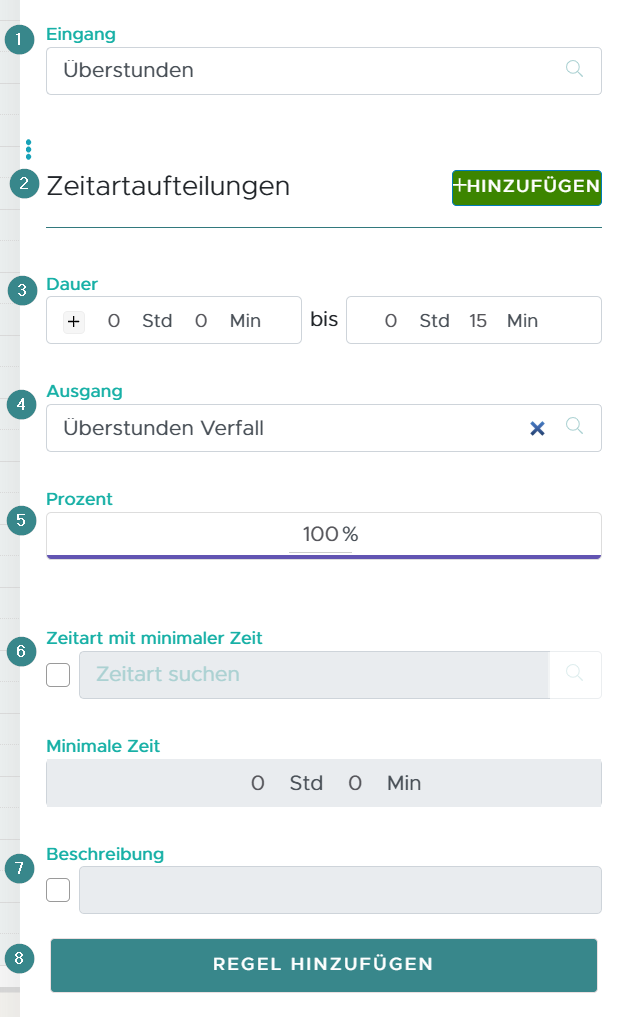
Task: Click the Beschreibung text field
Action: pos(340,890)
